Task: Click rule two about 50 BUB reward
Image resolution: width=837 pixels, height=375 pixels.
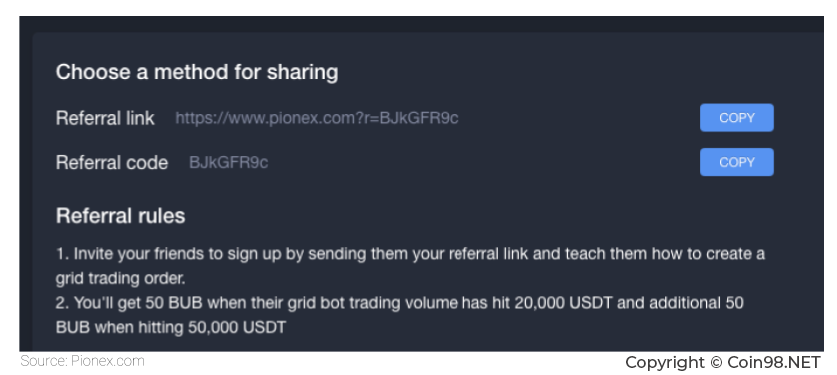Action: [400, 315]
